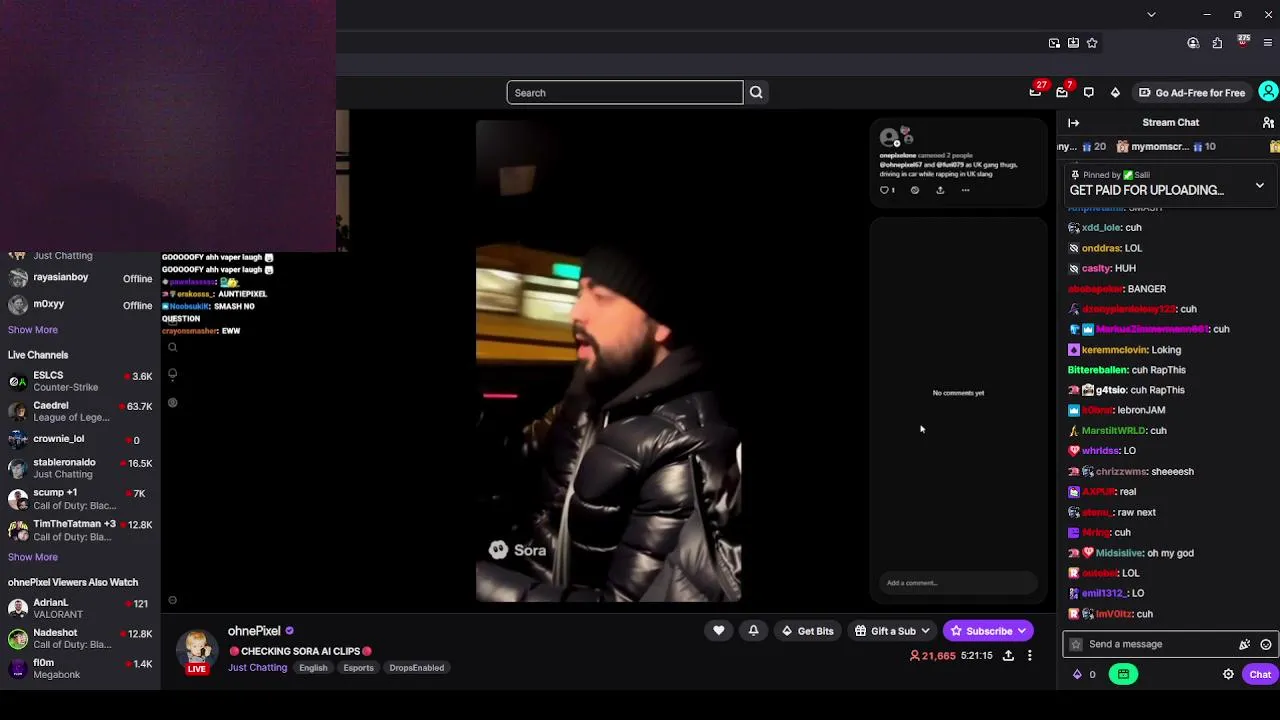
Task: Open stableronaldo Just Chatting channel
Action: [80, 468]
